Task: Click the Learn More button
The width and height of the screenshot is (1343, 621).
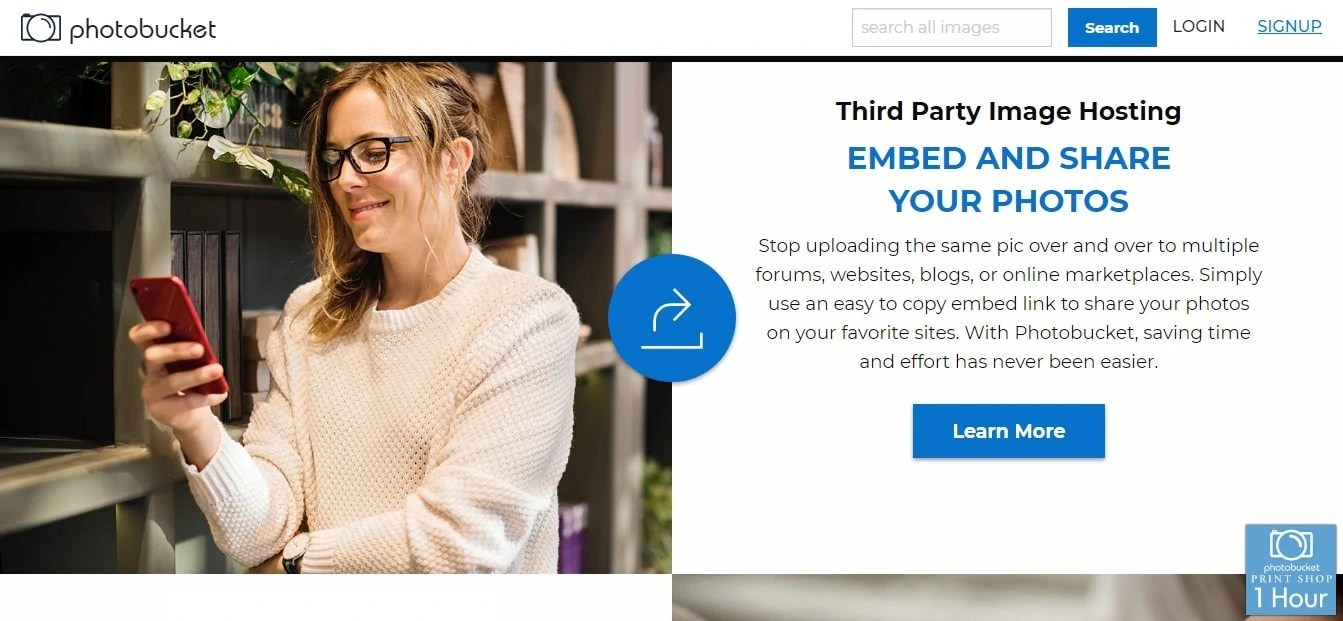Action: click(x=1008, y=431)
